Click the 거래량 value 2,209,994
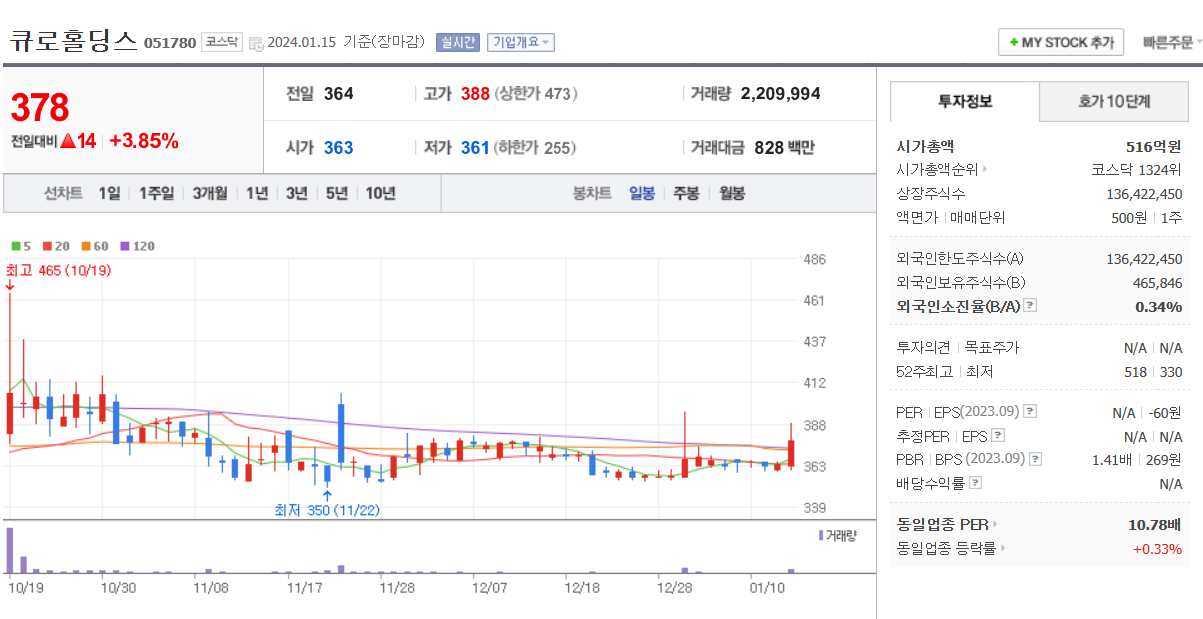 point(780,93)
